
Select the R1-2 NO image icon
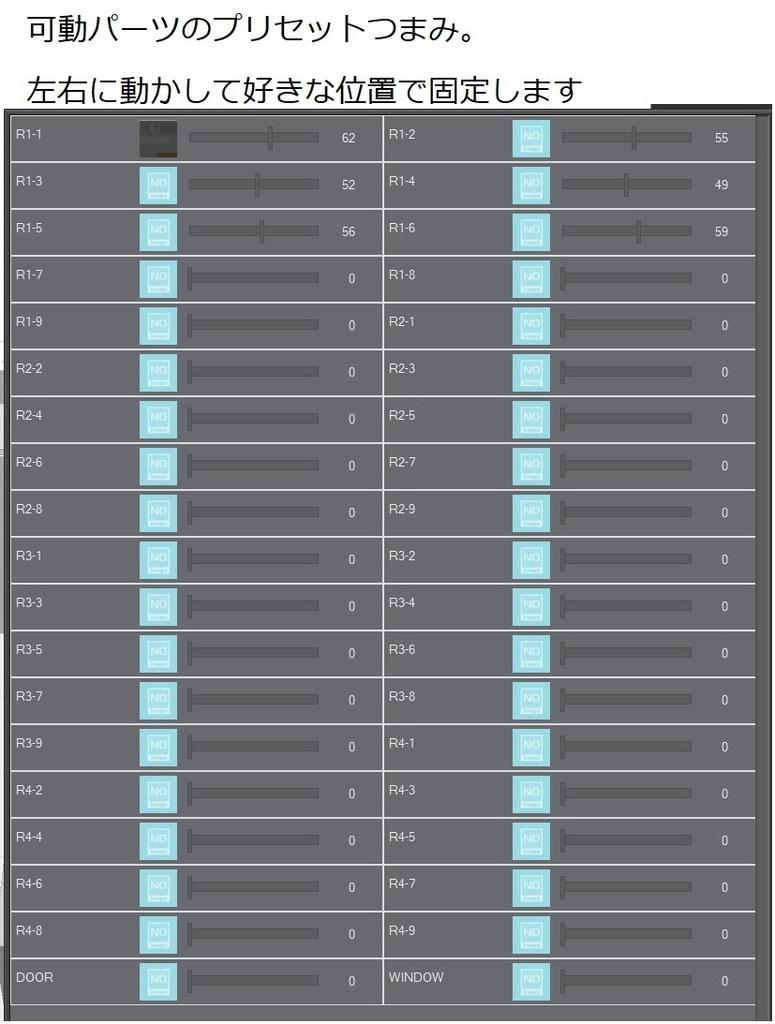coord(531,138)
